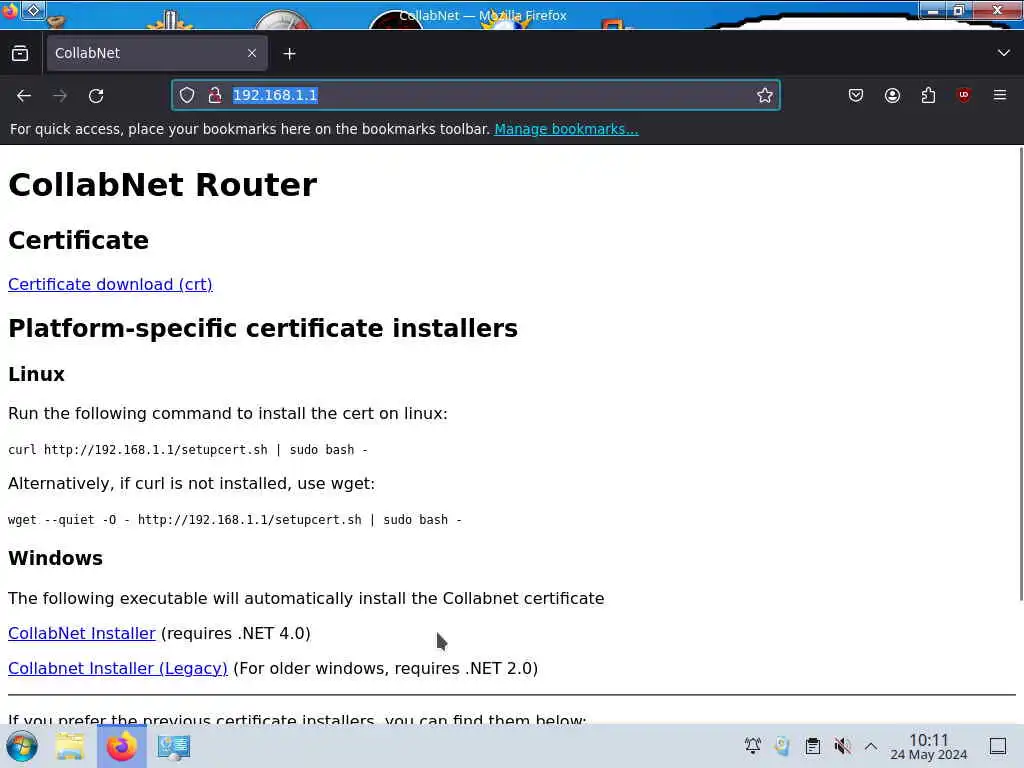
Task: Open the Start menu orb
Action: tap(22, 746)
